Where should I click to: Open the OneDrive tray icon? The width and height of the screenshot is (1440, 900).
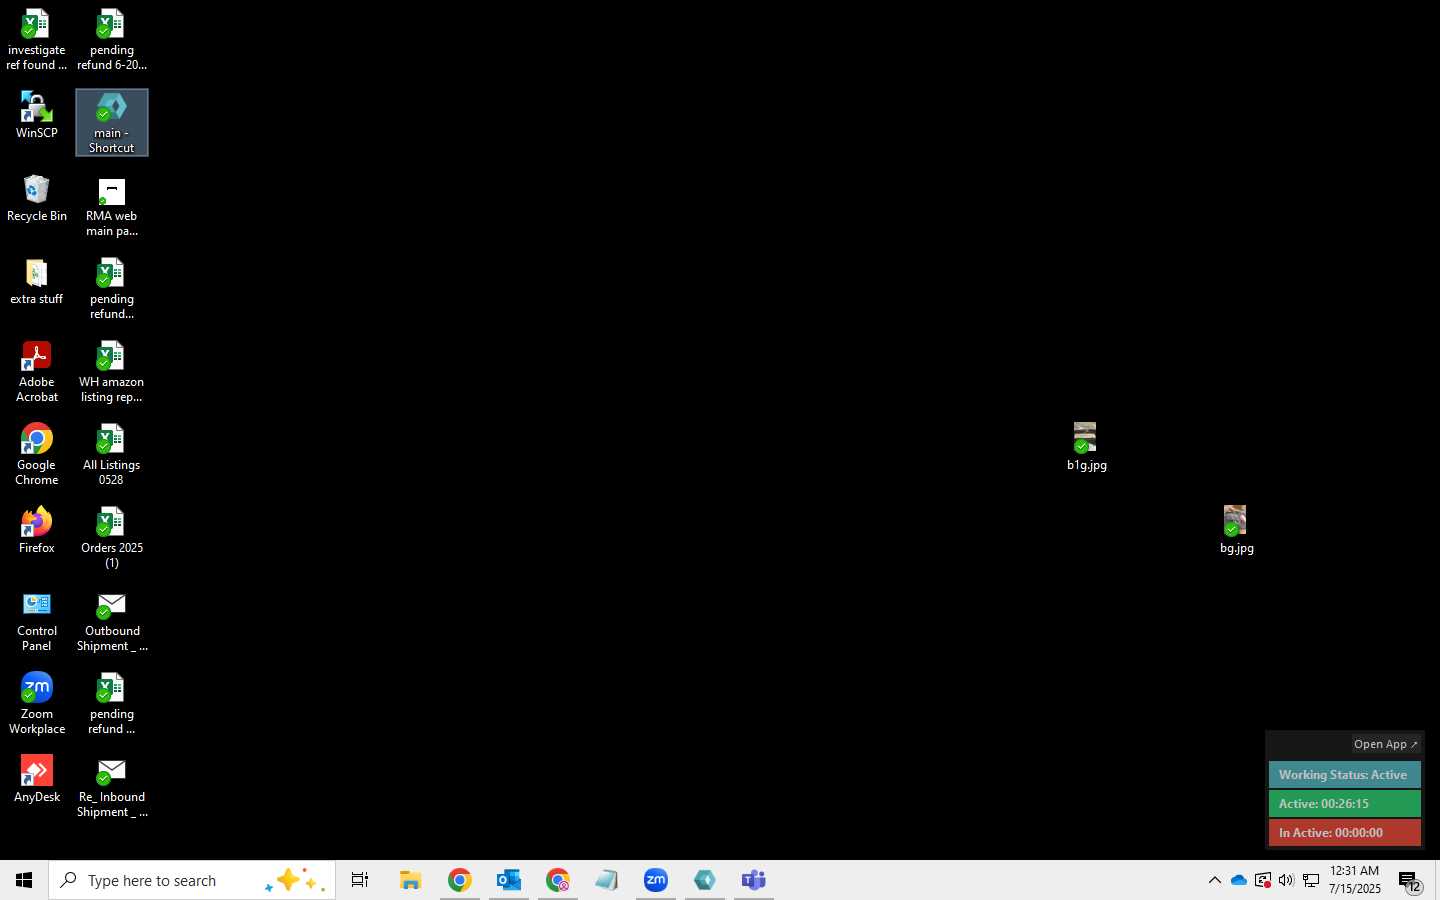click(1238, 881)
